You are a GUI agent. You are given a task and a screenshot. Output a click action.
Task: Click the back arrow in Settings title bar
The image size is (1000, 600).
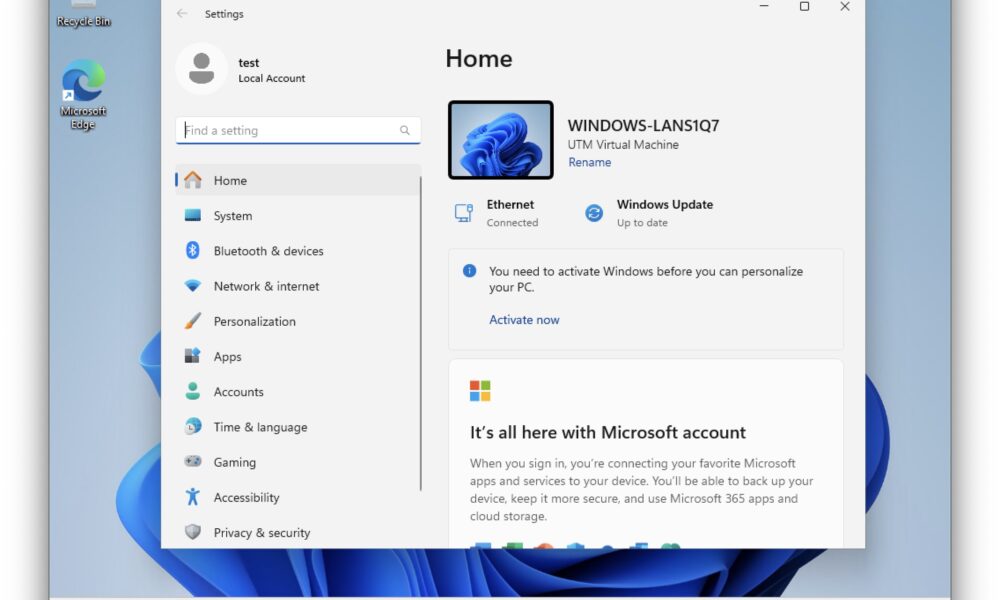(x=182, y=13)
